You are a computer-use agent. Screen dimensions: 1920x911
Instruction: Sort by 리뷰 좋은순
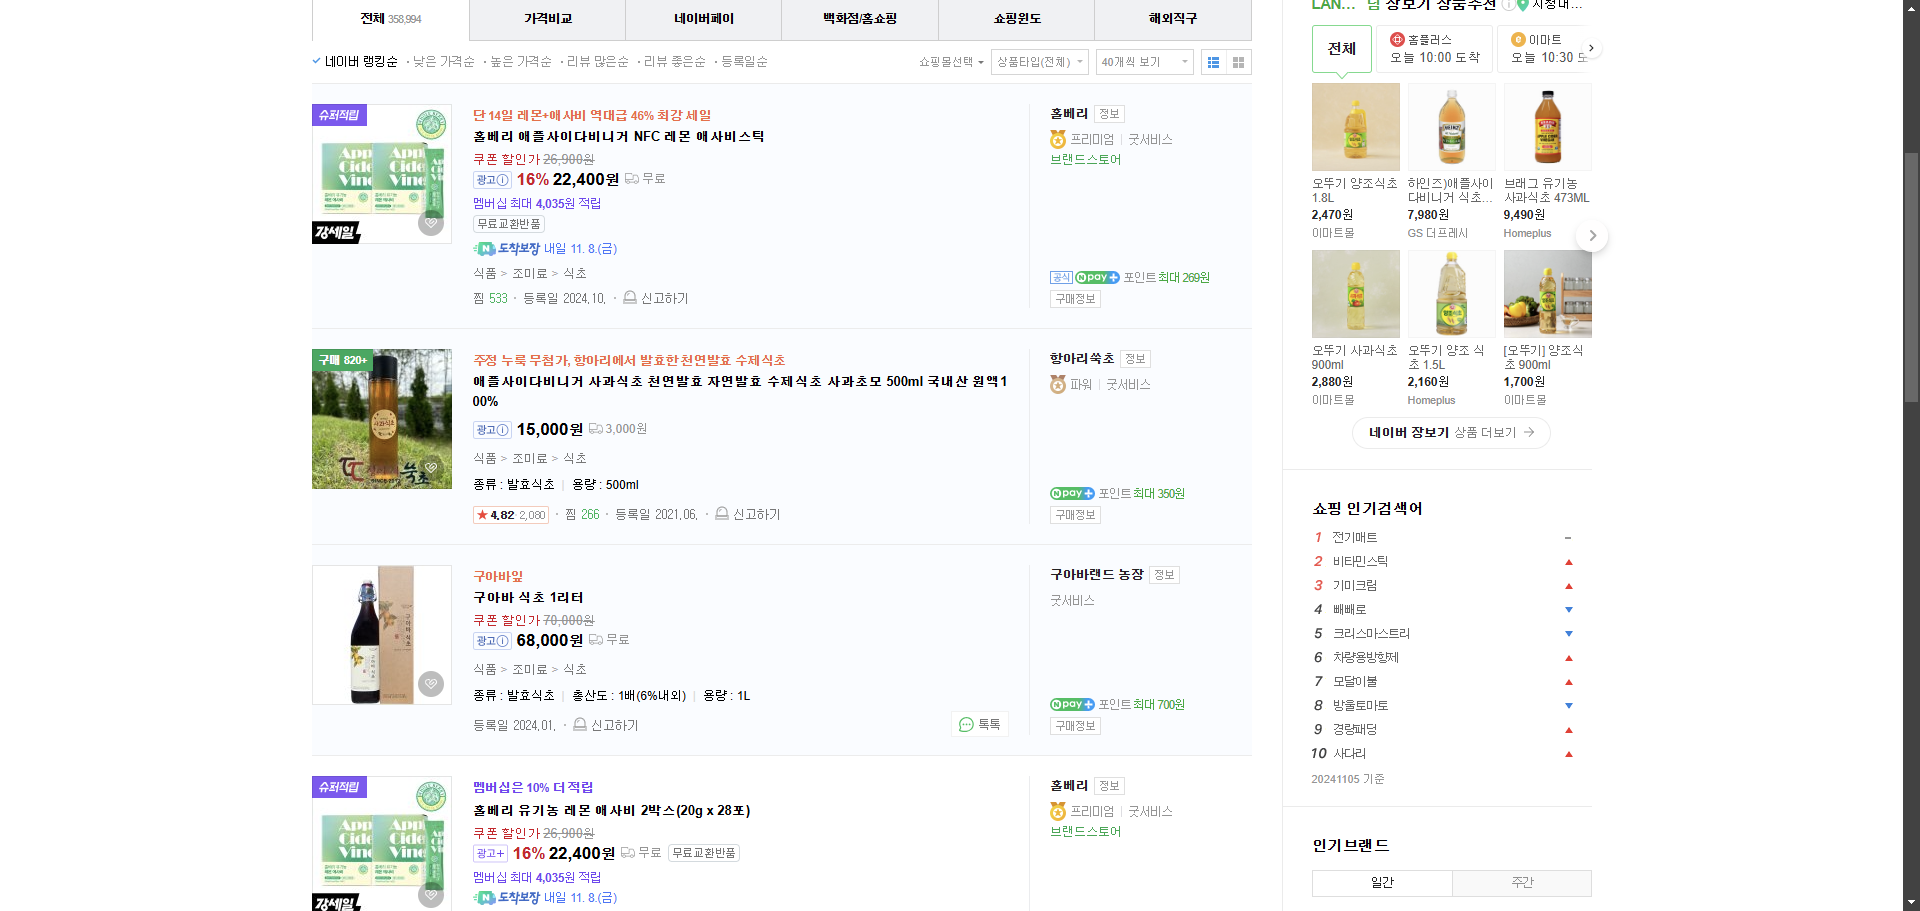675,62
